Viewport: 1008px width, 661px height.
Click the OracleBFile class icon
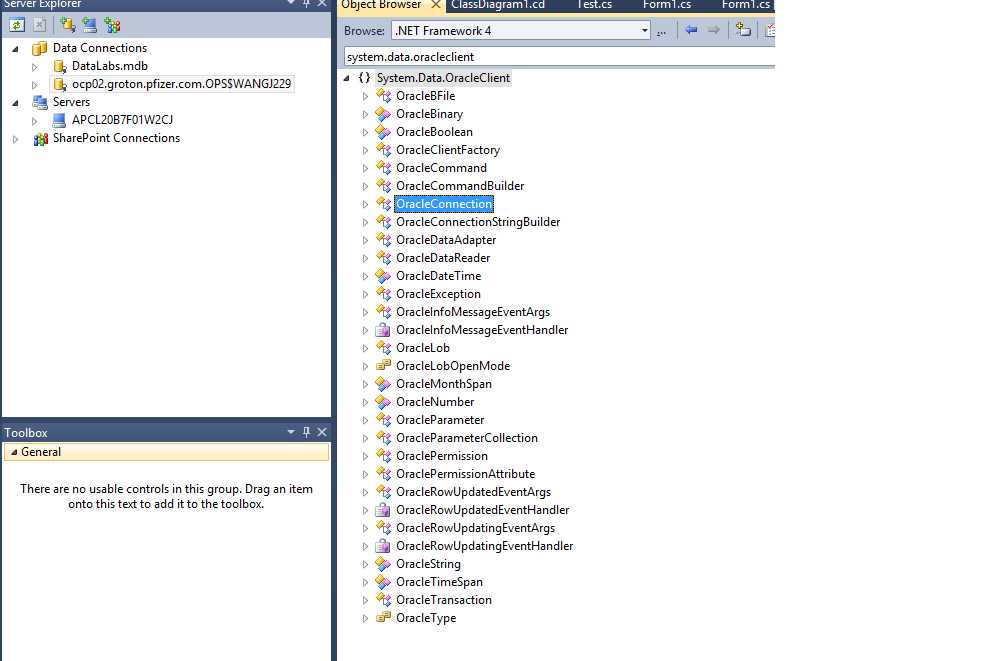pos(383,96)
